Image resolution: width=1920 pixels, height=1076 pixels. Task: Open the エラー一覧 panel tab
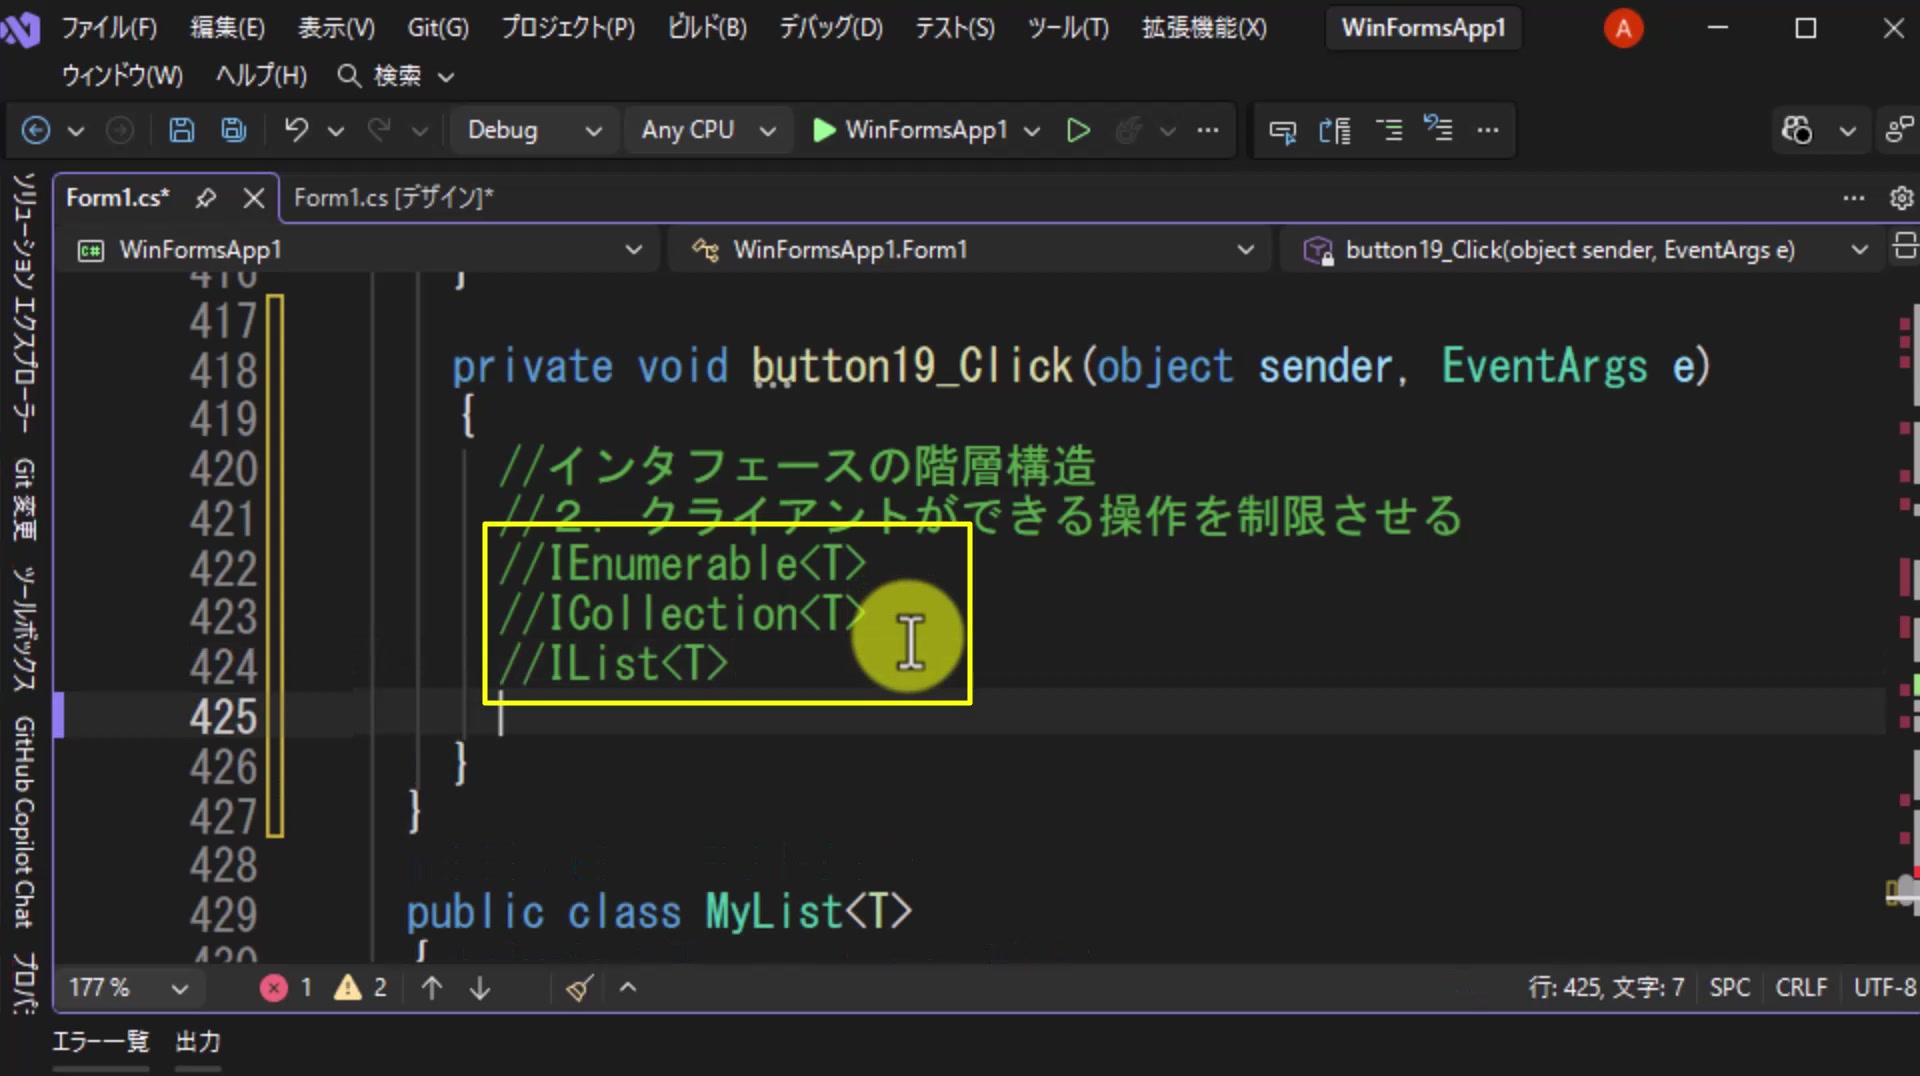click(100, 1042)
